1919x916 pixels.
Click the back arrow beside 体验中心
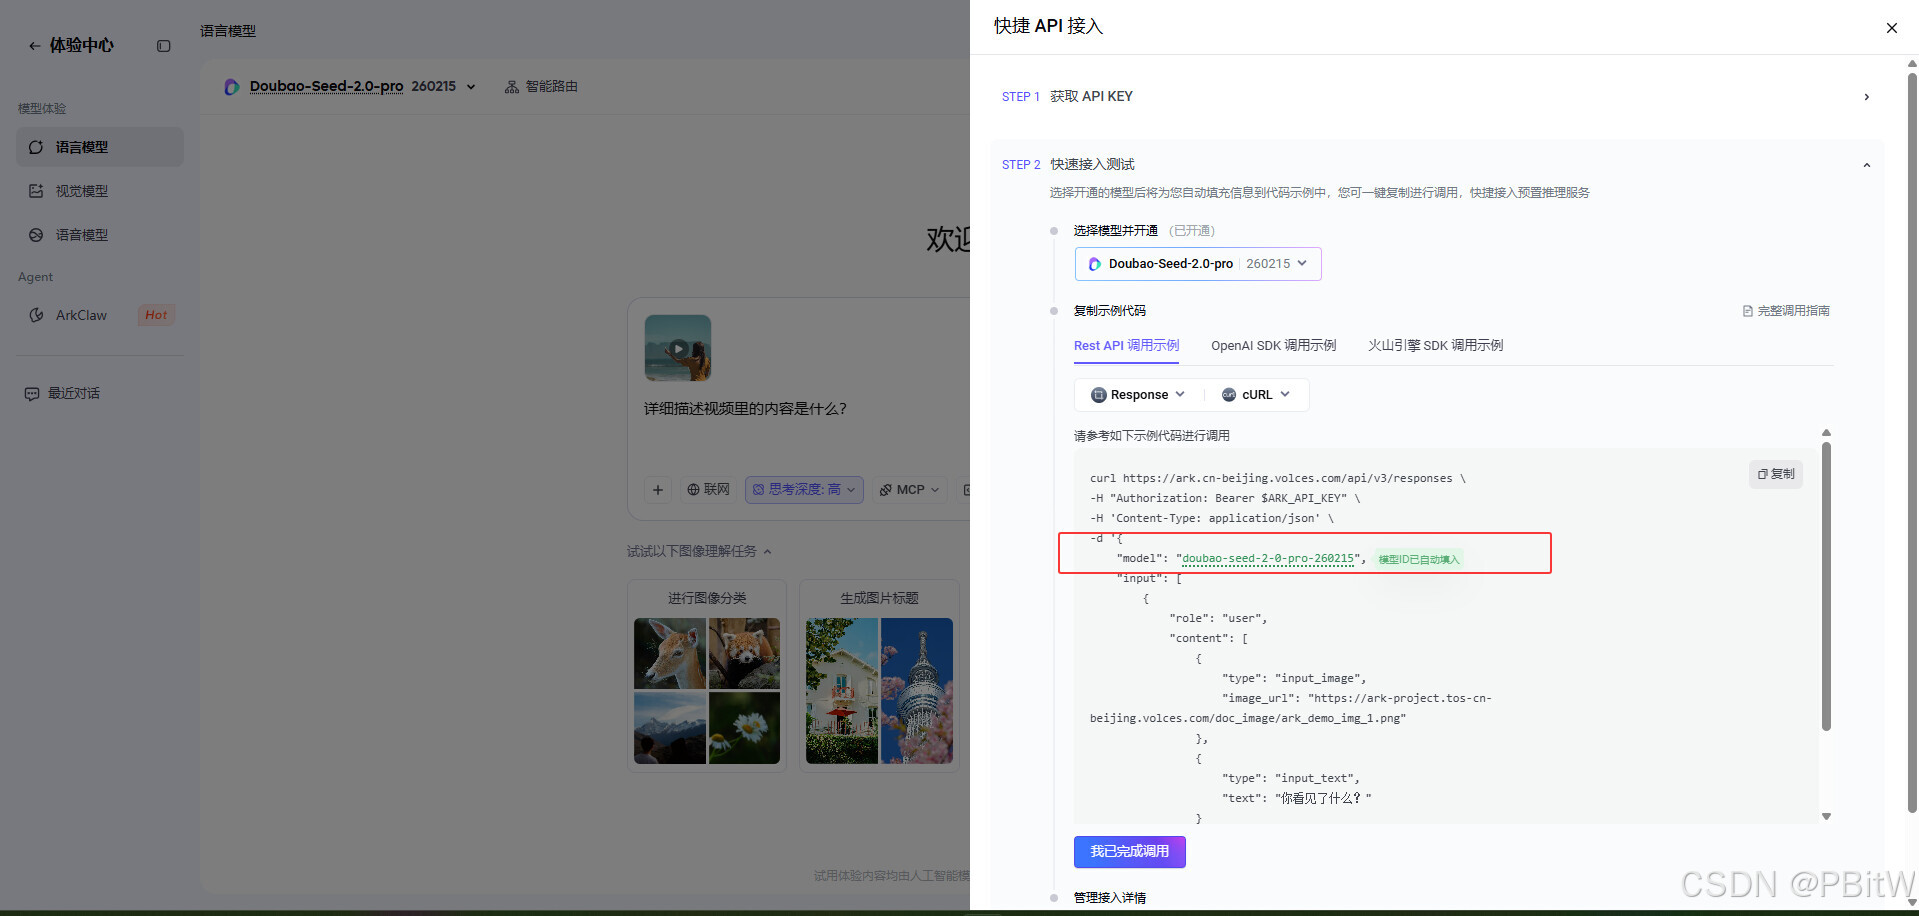34,46
